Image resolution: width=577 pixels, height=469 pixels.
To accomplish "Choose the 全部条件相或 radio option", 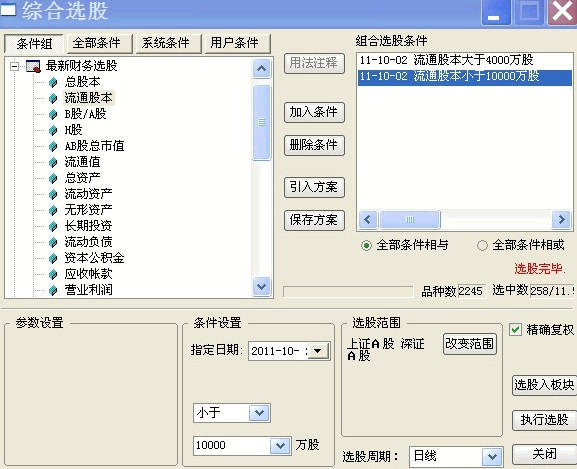I will coord(482,245).
